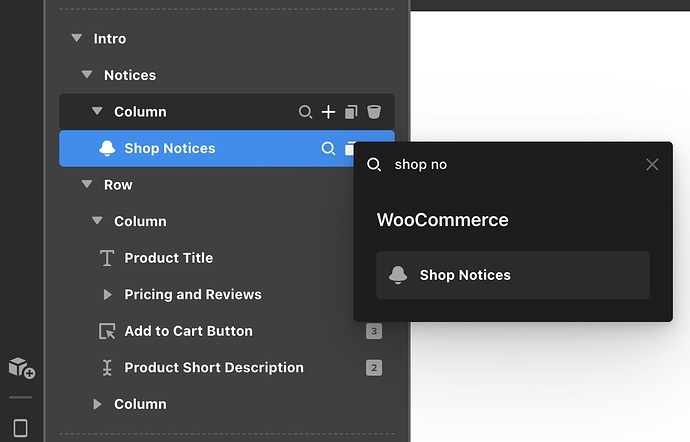Duplicate the Column under Notices
Image resolution: width=690 pixels, height=442 pixels.
[x=351, y=112]
